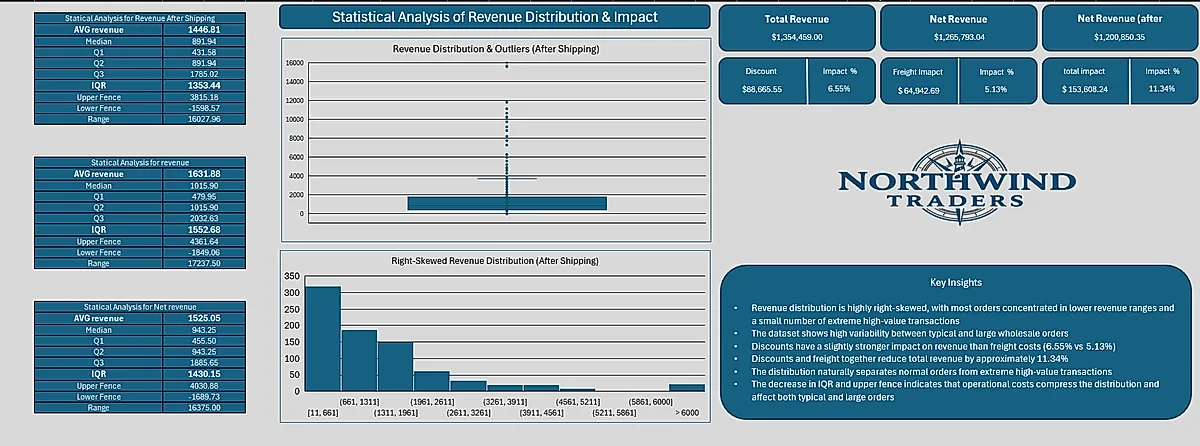Click the Statical Analysis for Net revenue header
This screenshot has width=1200, height=446.
(x=139, y=306)
